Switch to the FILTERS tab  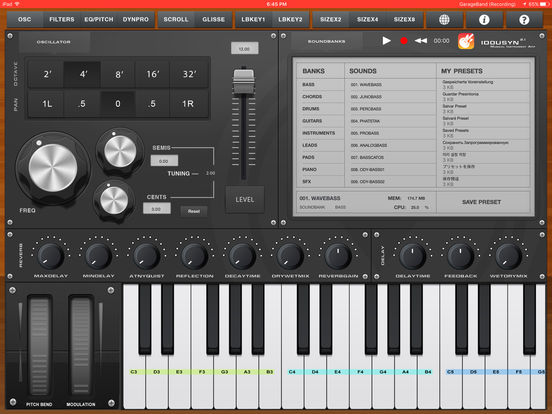coord(62,19)
